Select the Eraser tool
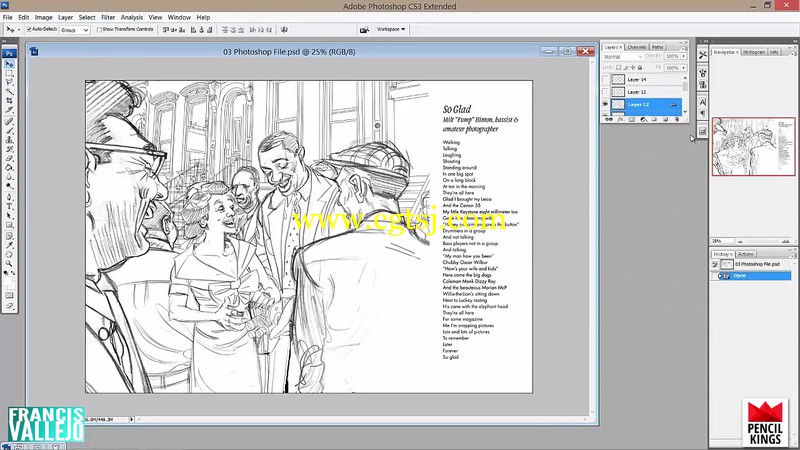800x450 pixels. 9,158
